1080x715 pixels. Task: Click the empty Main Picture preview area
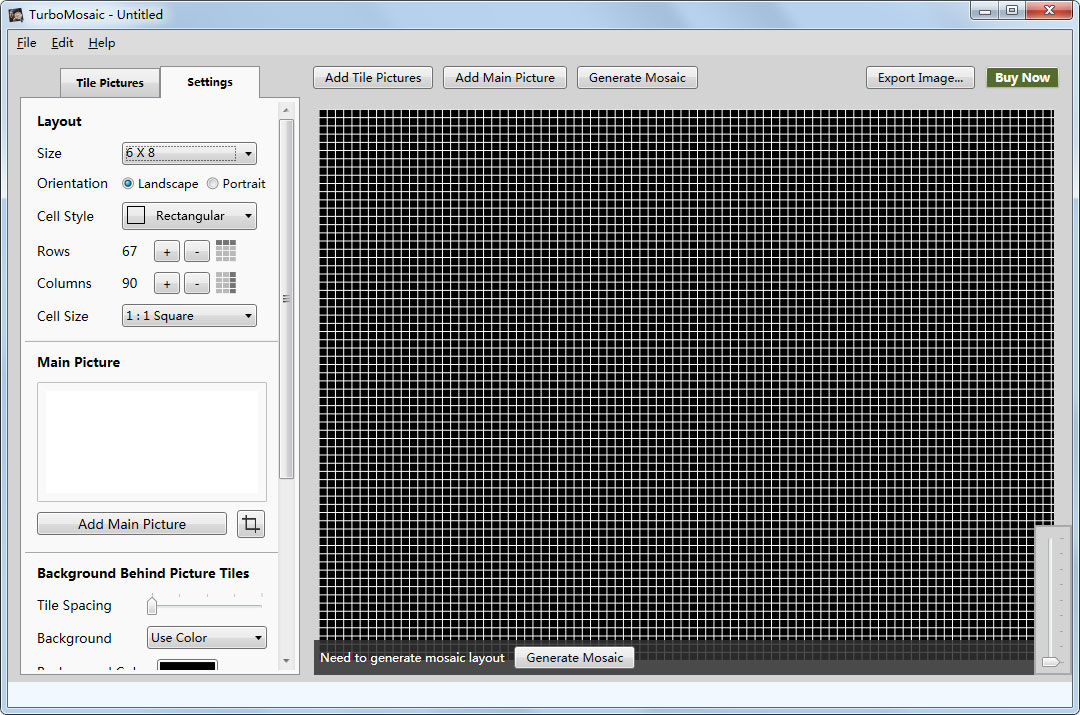tap(152, 441)
